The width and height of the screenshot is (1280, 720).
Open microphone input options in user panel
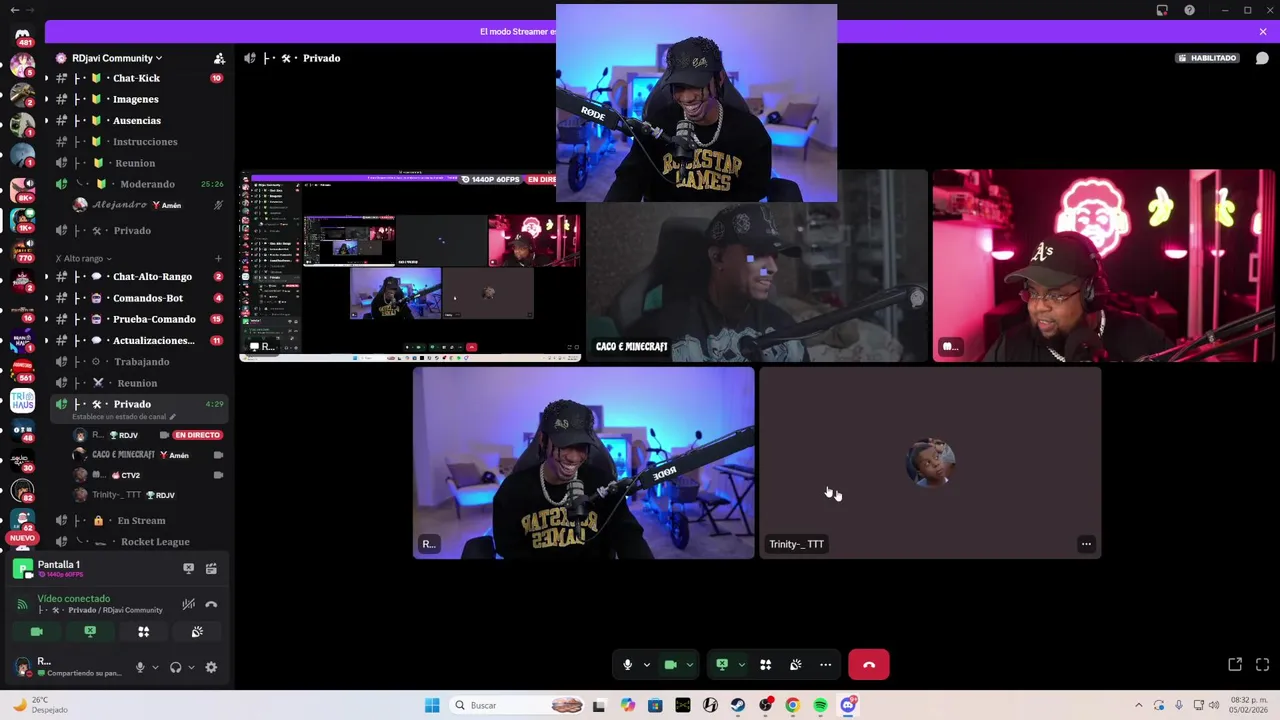pos(154,667)
